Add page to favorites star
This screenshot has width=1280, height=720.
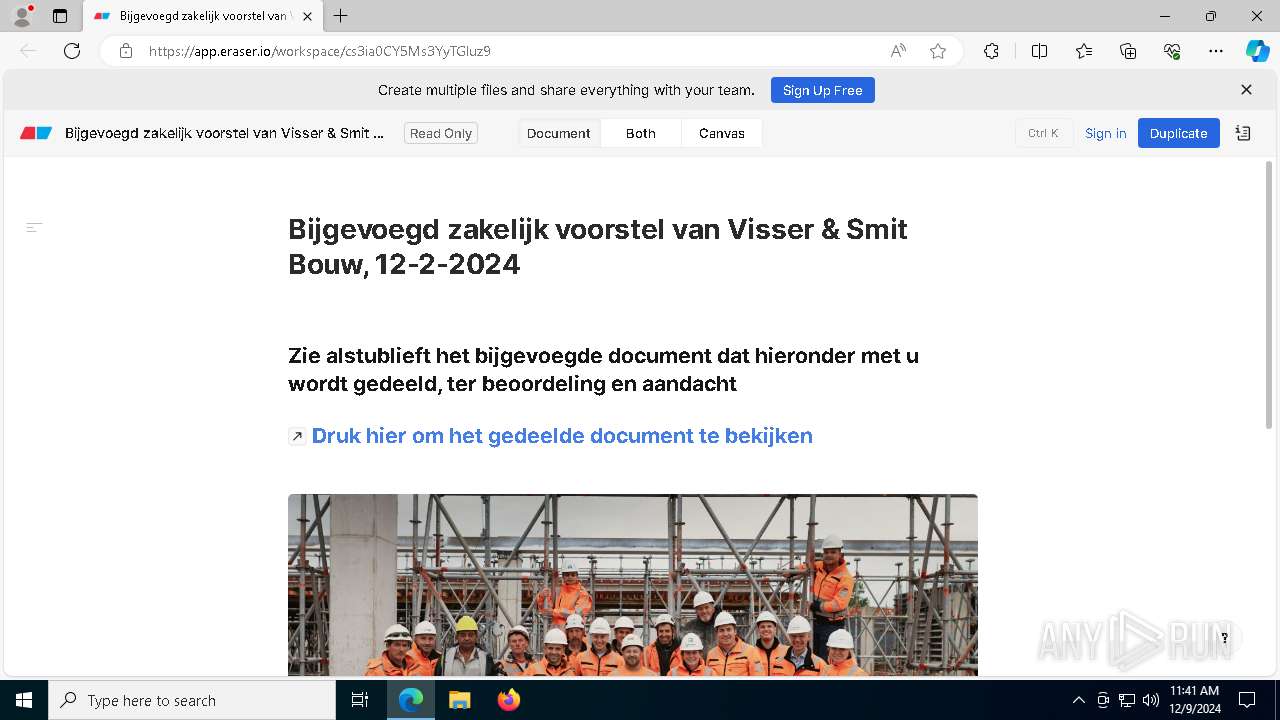pos(938,51)
